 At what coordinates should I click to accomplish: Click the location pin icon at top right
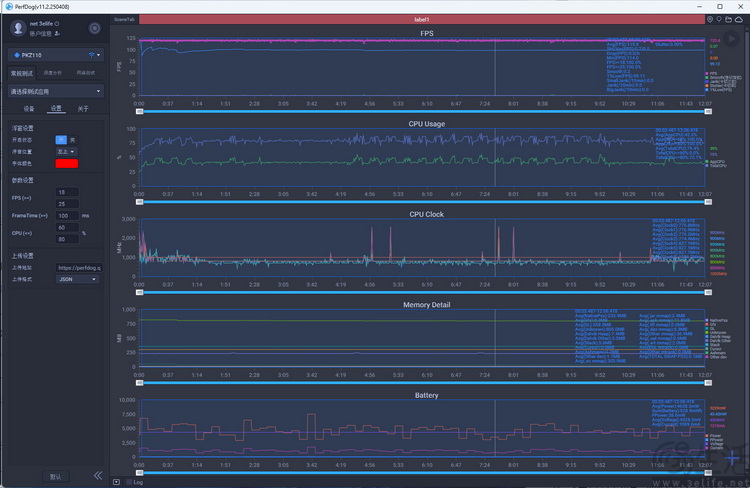[x=710, y=20]
